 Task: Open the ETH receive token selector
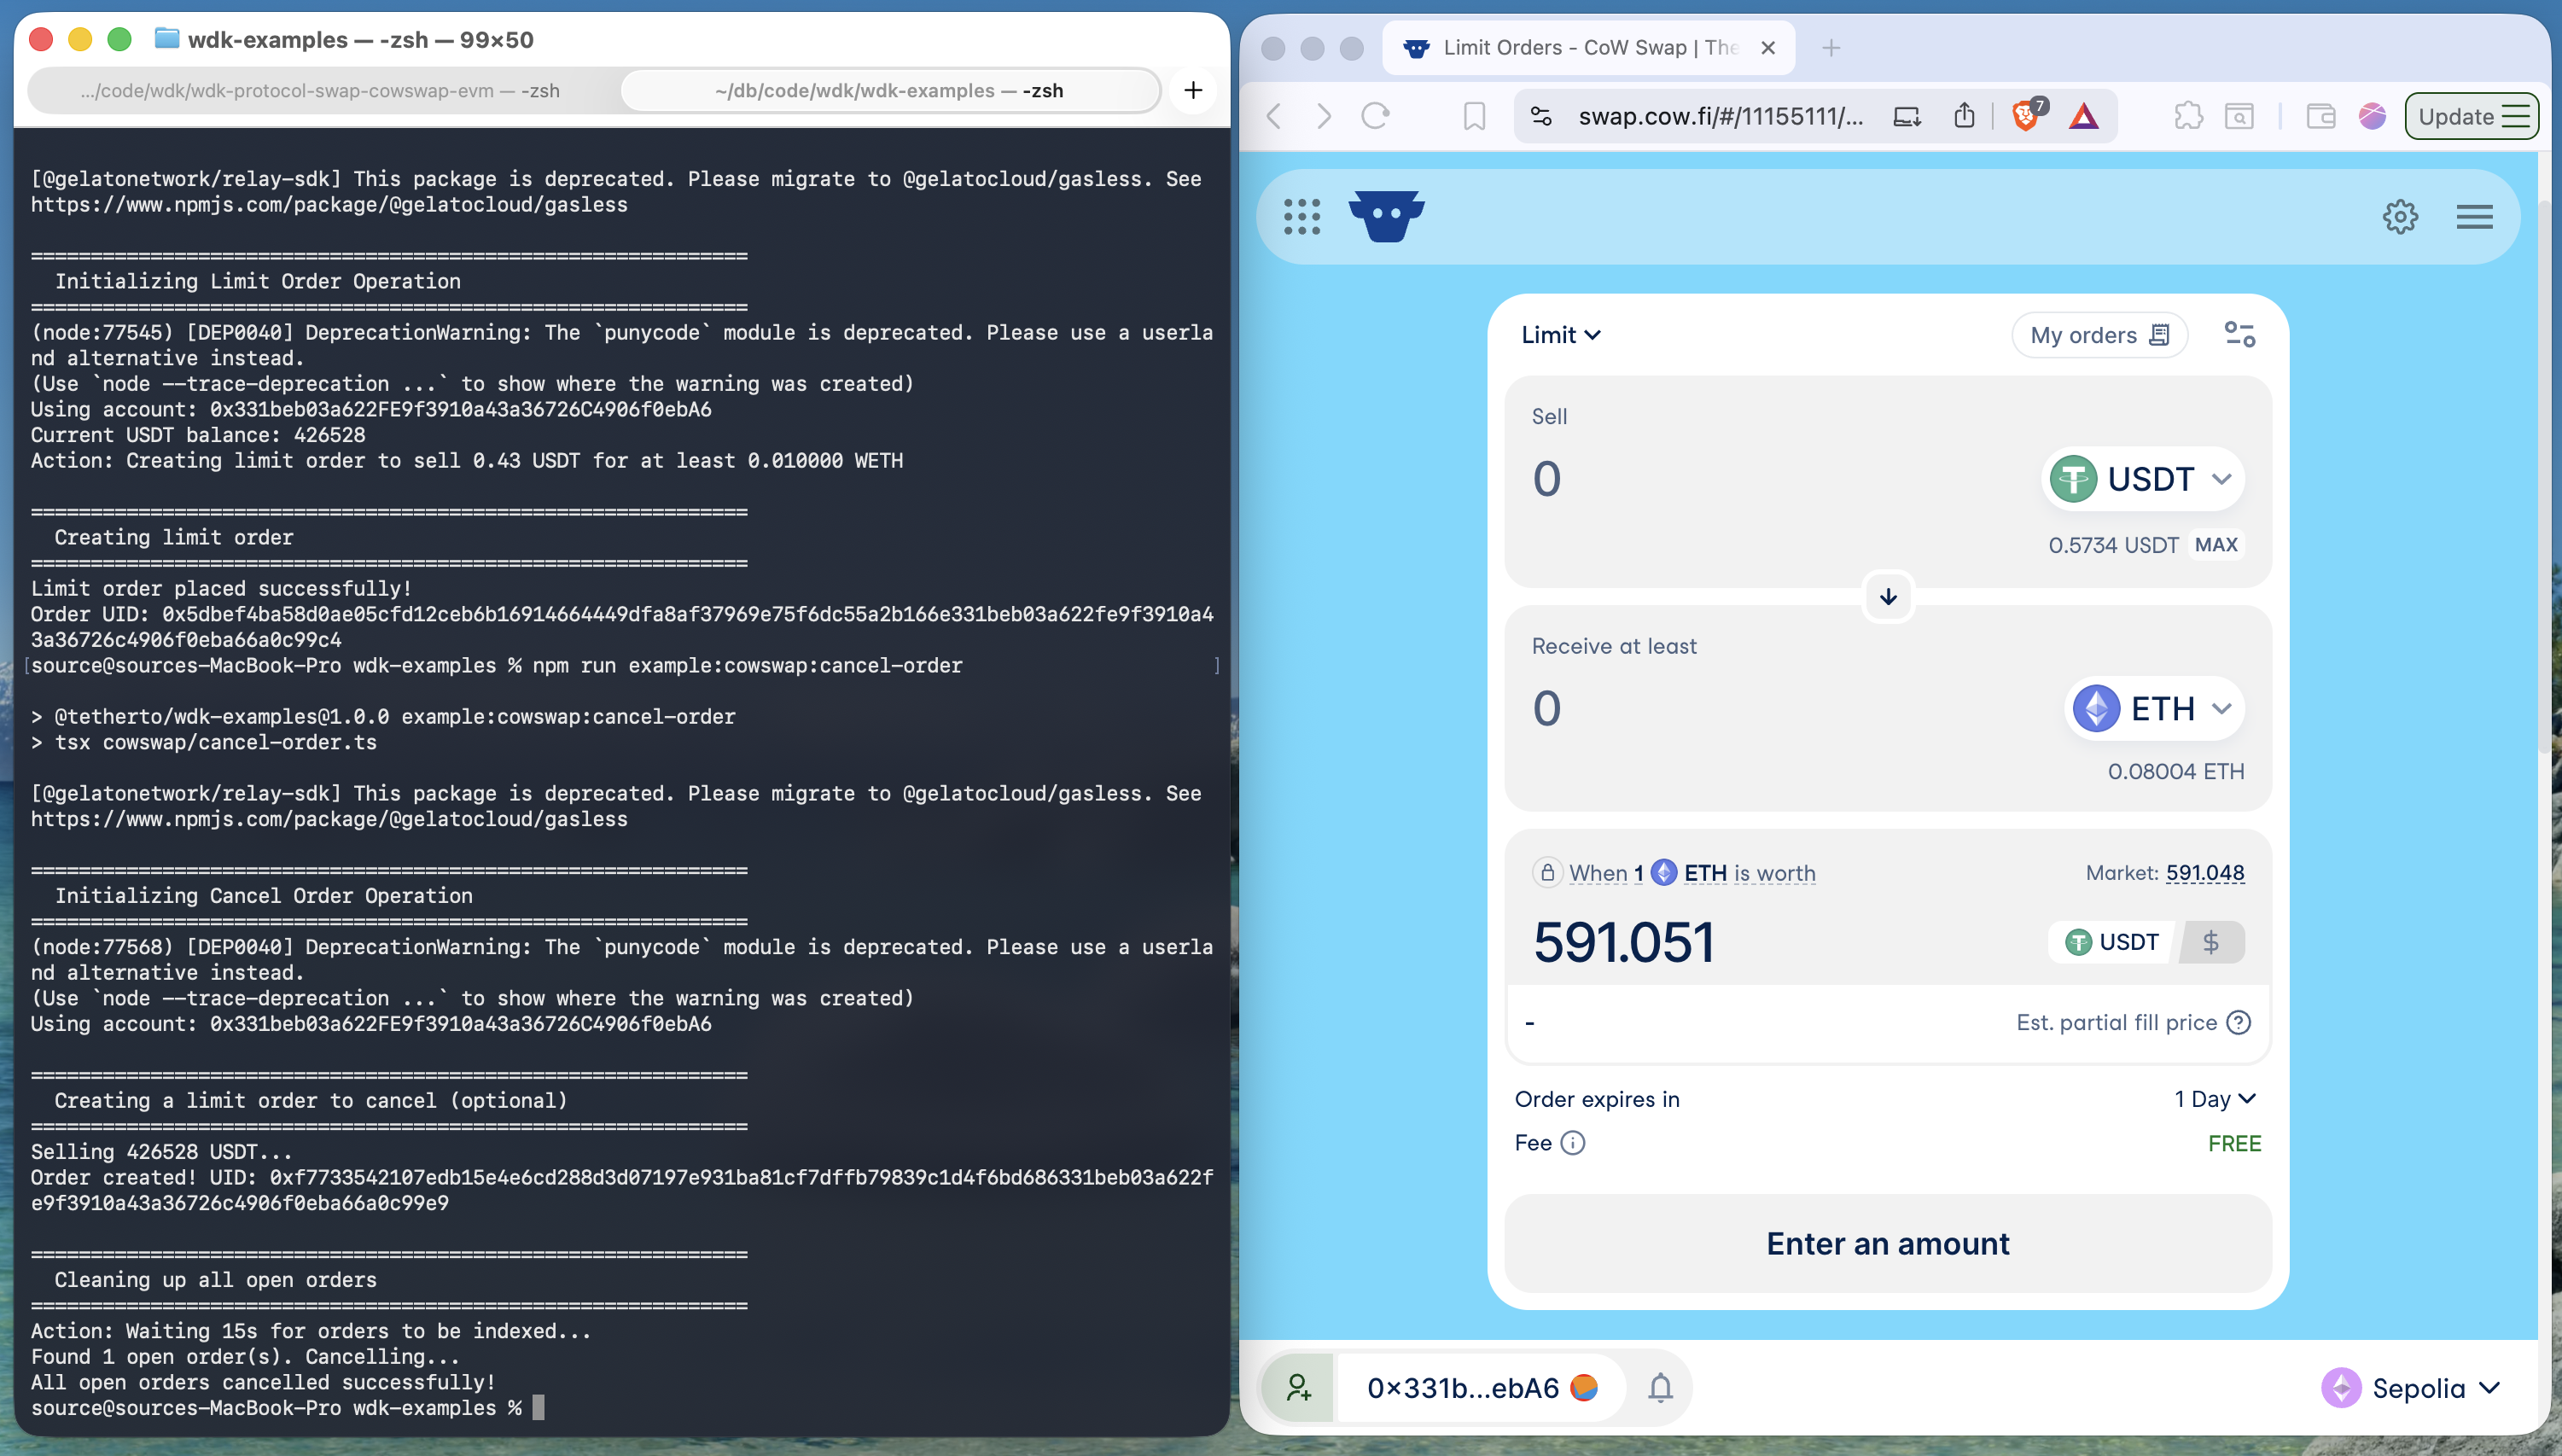[x=2154, y=709]
